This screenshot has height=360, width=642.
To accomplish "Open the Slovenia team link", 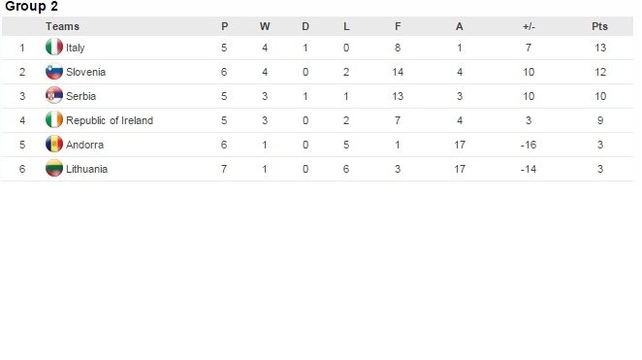I will (x=86, y=72).
